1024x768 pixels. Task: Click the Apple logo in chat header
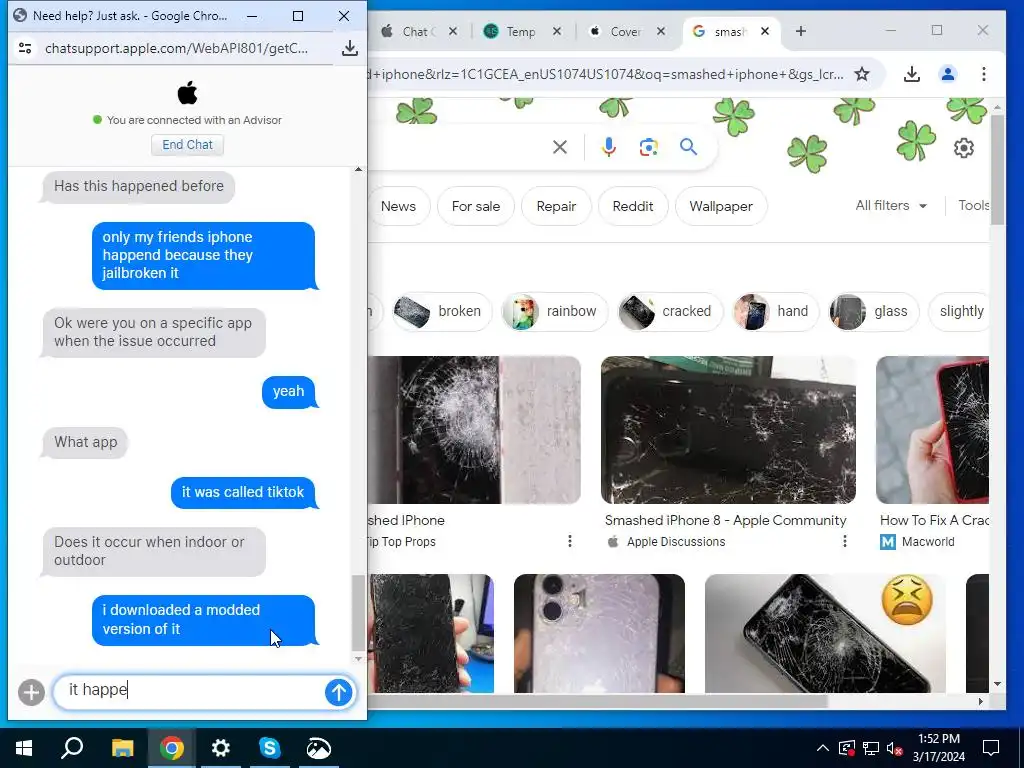[187, 93]
